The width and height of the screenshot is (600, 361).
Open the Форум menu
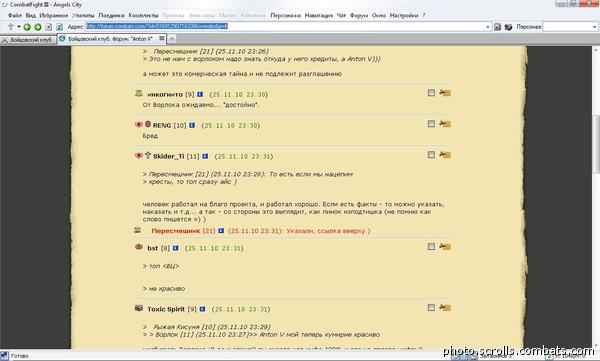(359, 15)
